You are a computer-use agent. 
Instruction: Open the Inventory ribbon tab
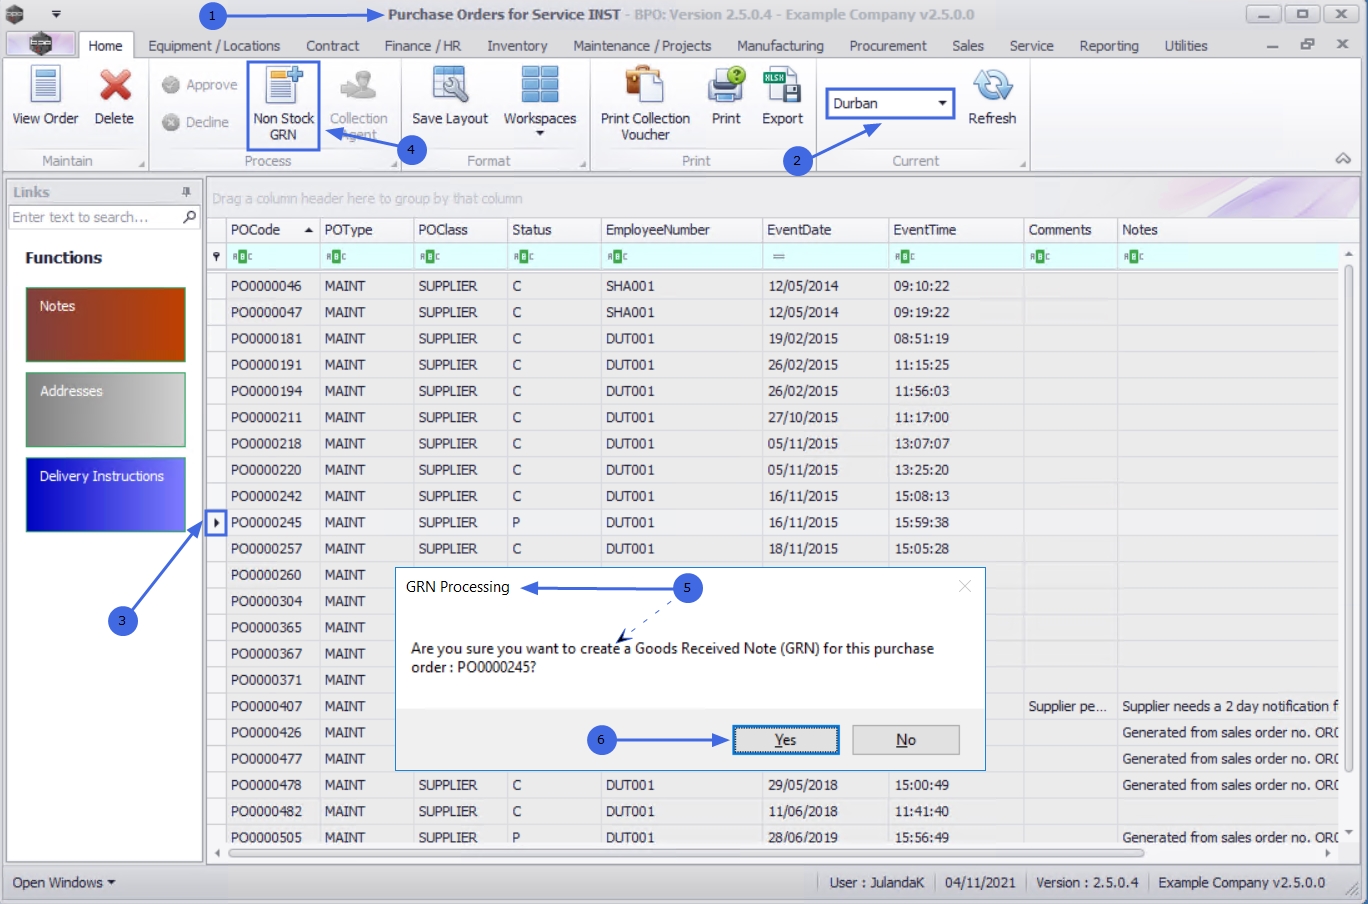517,46
